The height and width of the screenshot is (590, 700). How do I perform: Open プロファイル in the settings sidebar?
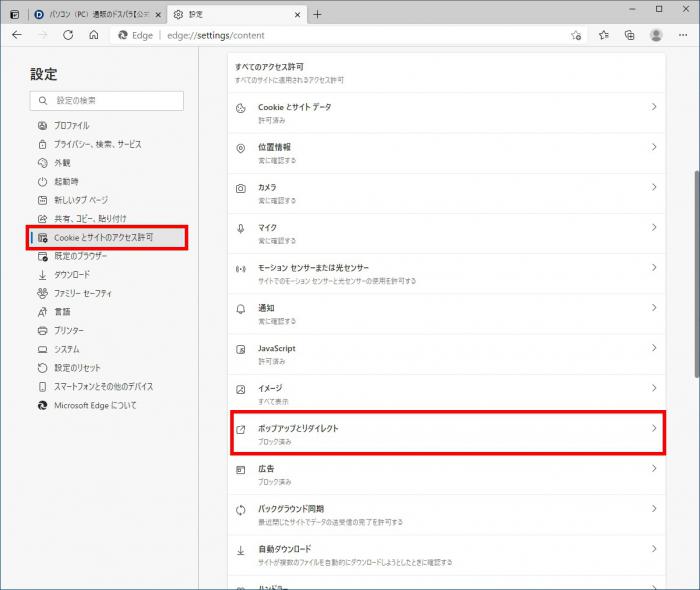(72, 126)
